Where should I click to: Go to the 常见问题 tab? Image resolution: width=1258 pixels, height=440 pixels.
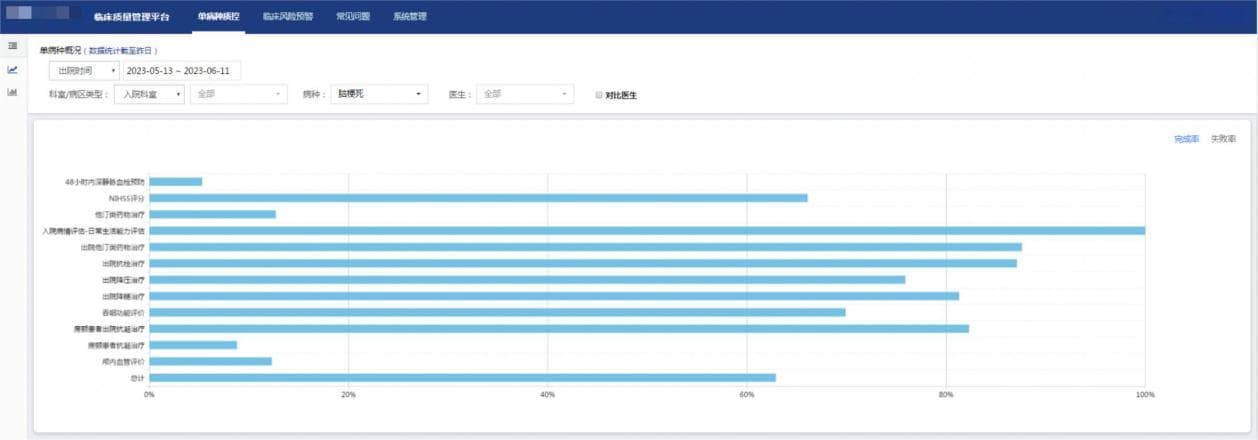353,17
